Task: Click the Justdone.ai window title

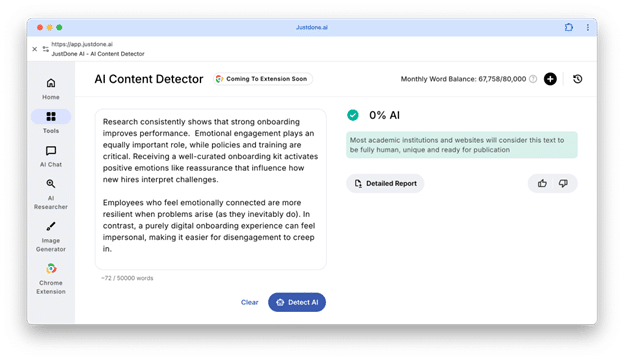Action: coord(312,27)
